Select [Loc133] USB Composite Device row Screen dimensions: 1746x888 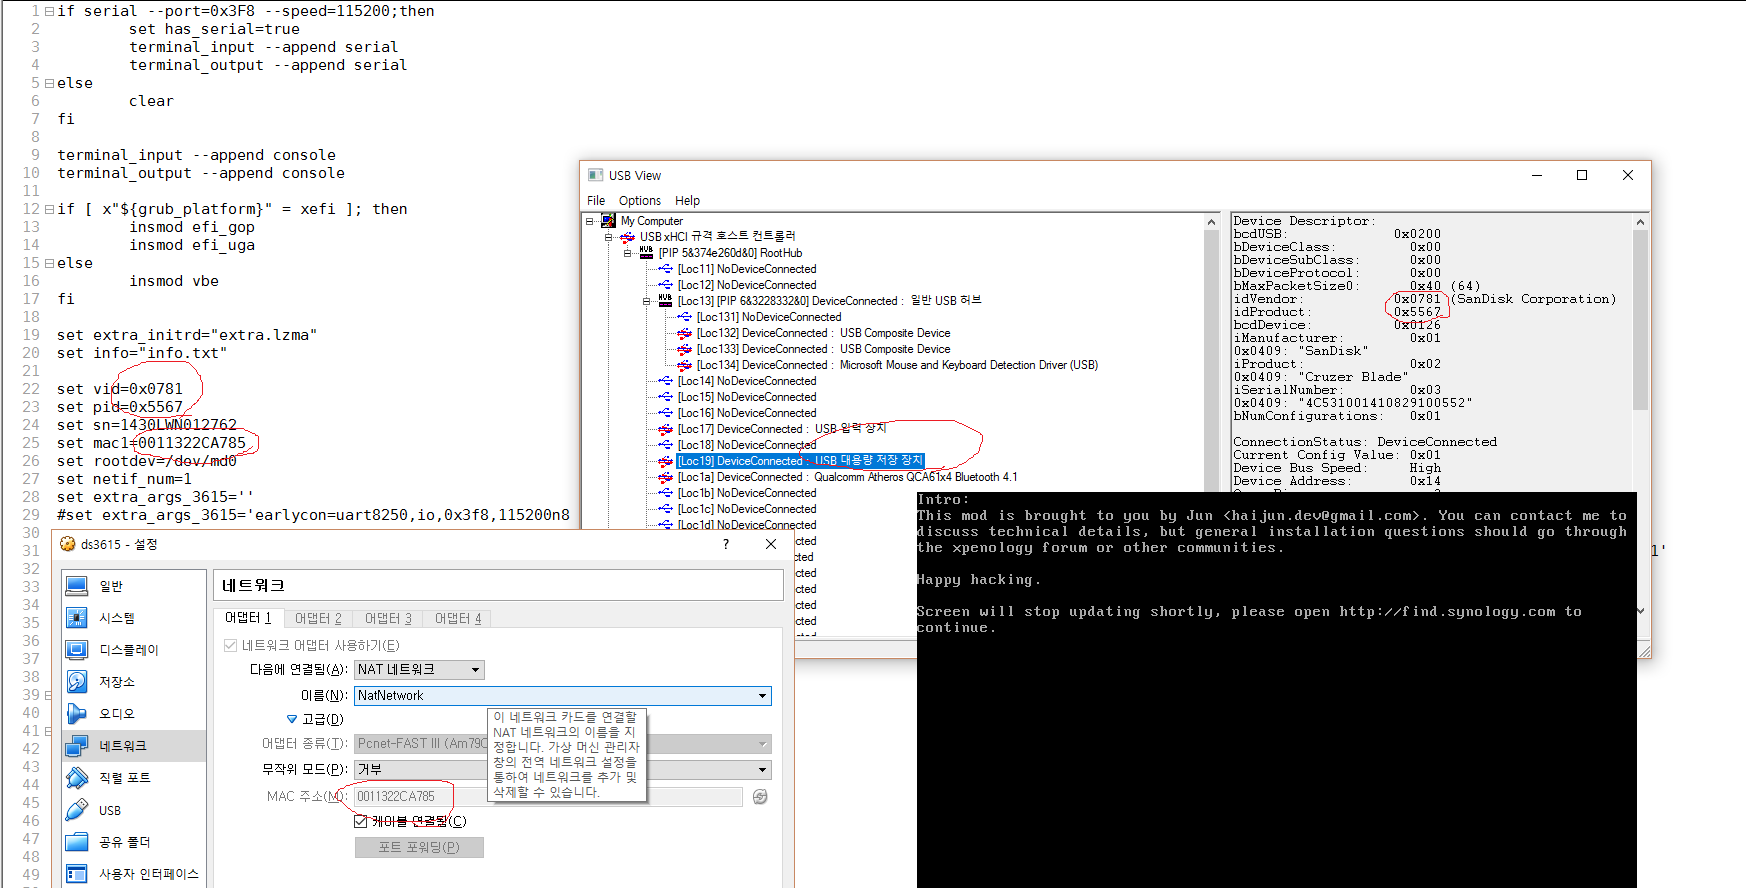coord(823,349)
